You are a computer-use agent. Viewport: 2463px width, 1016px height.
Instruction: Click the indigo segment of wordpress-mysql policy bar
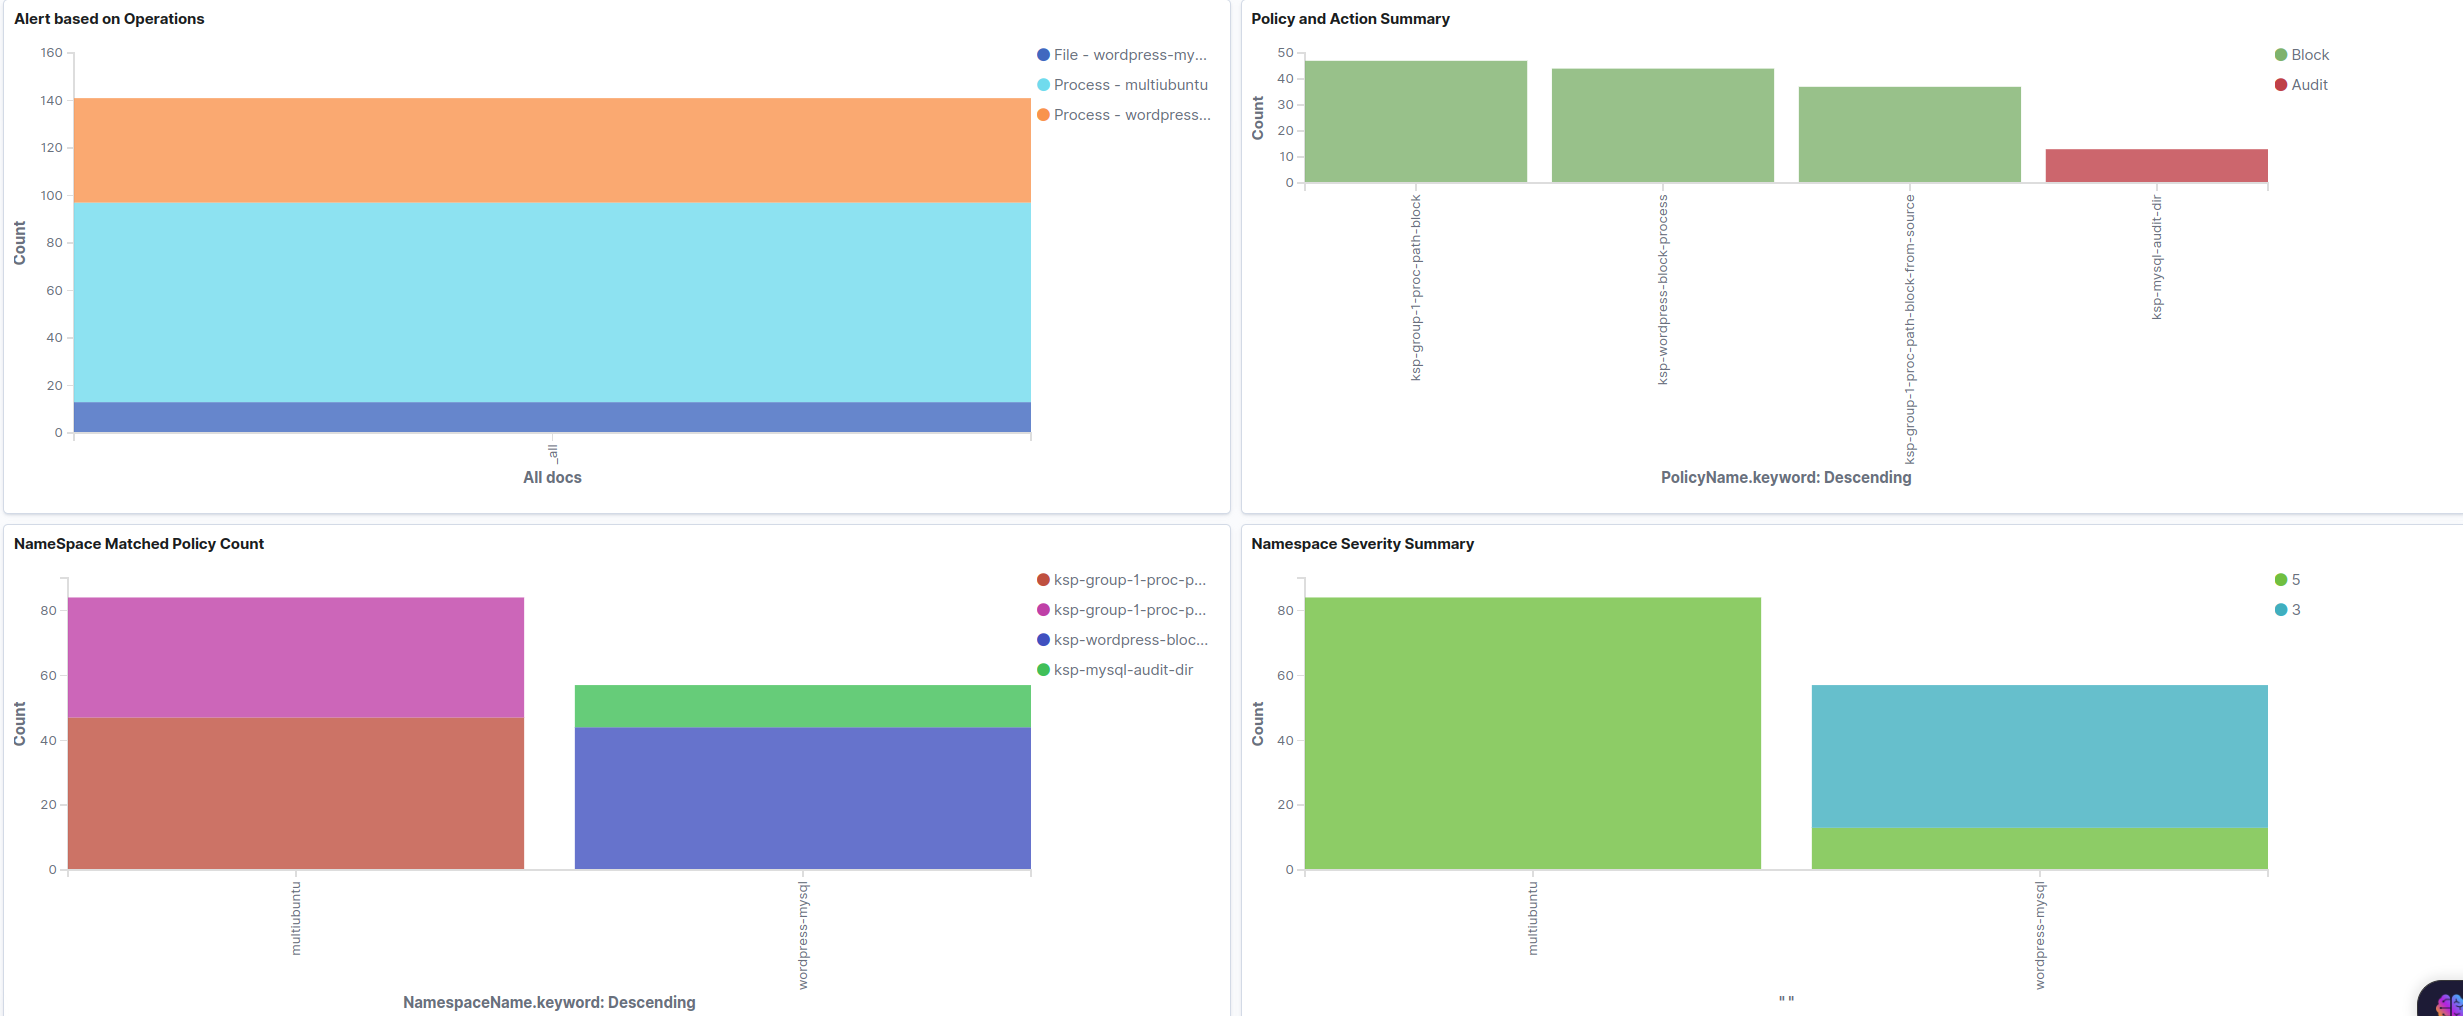click(803, 799)
